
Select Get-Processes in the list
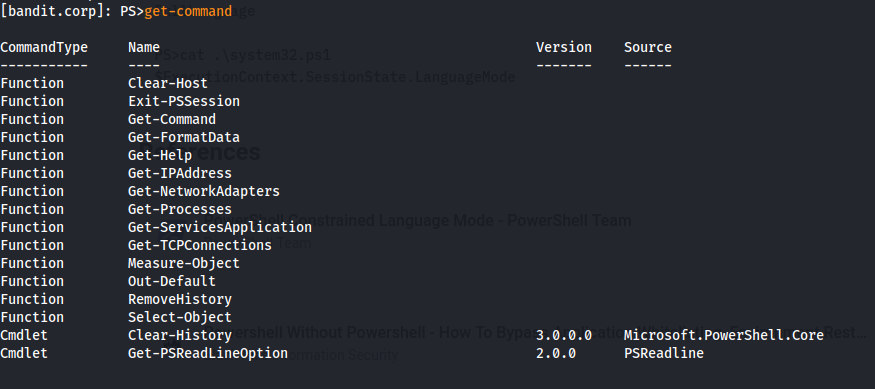click(180, 209)
